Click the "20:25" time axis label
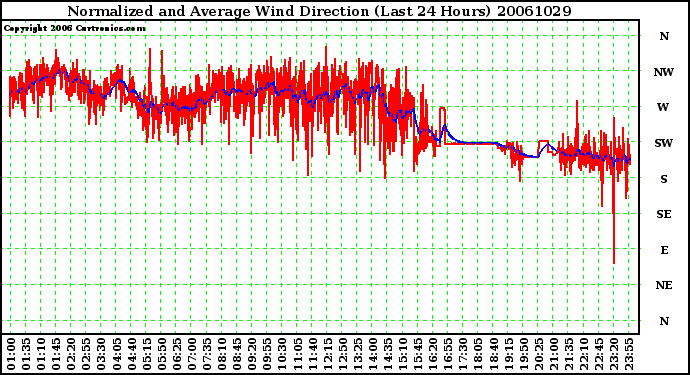Viewport: 690px width, 375px height. (x=539, y=354)
